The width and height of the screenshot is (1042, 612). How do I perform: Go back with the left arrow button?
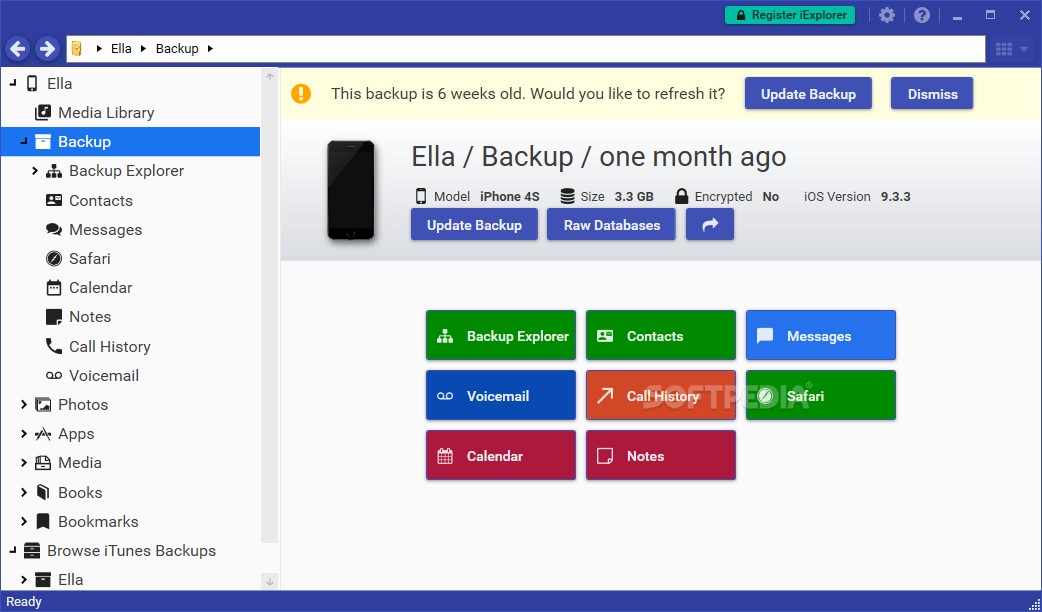coord(18,49)
